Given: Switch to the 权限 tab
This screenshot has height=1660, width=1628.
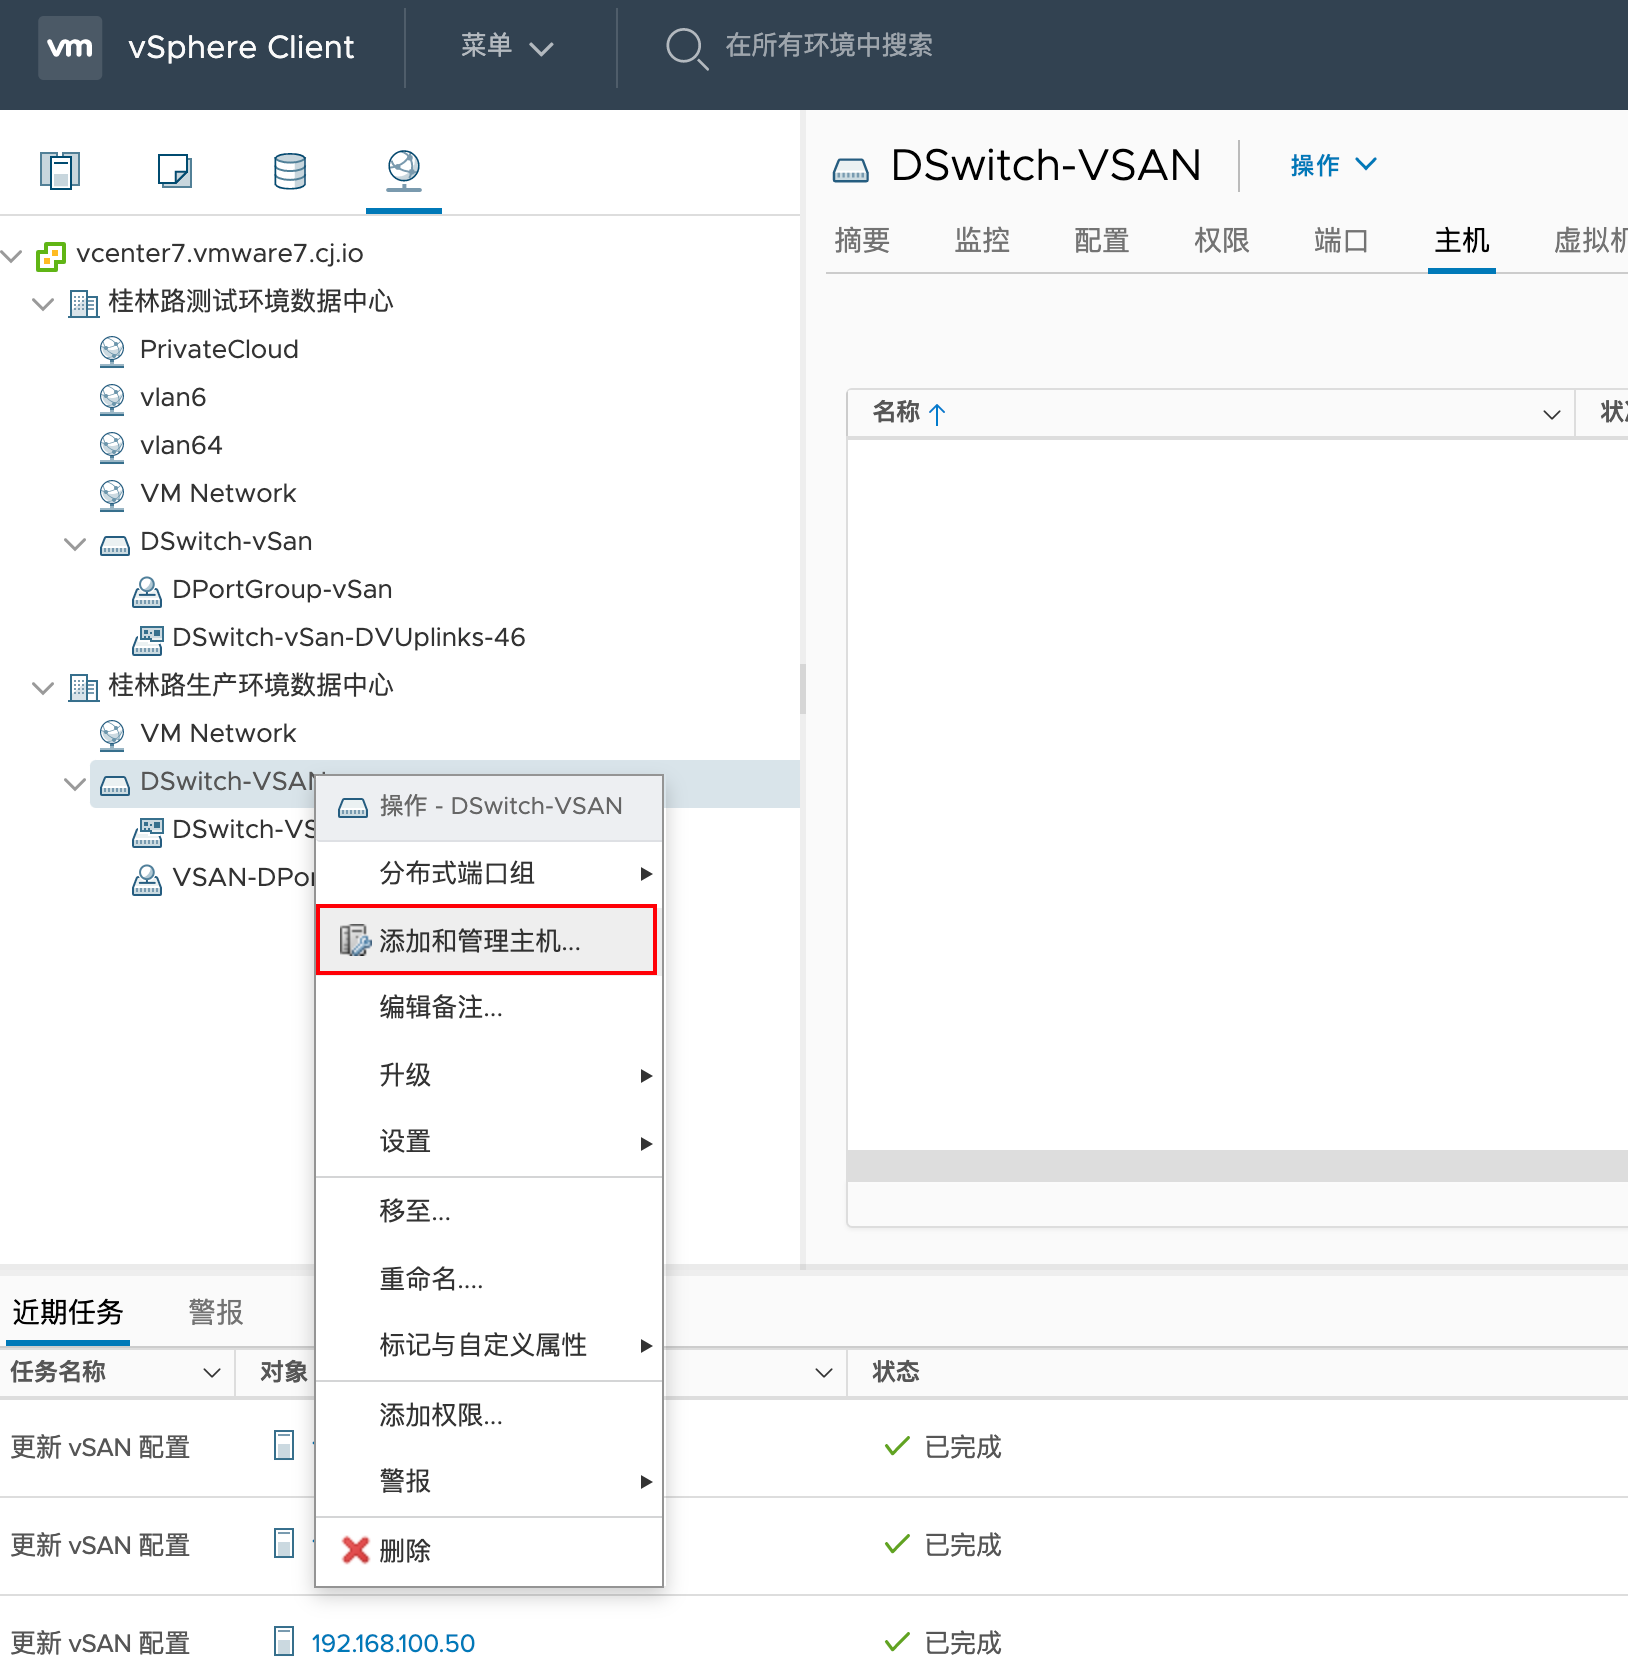Looking at the screenshot, I should 1222,240.
